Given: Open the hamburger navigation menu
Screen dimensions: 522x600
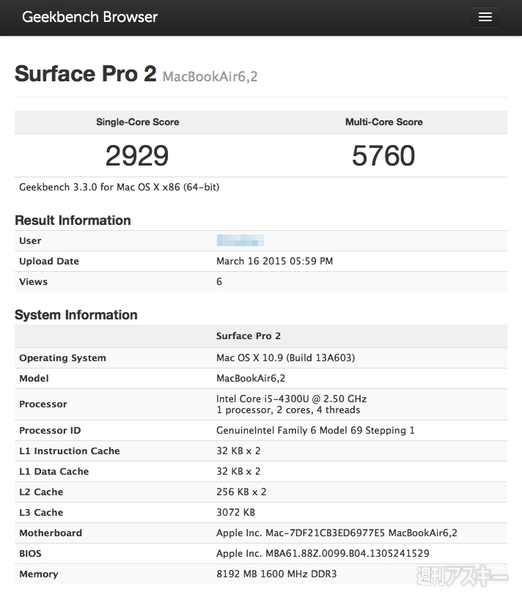Looking at the screenshot, I should coord(485,17).
